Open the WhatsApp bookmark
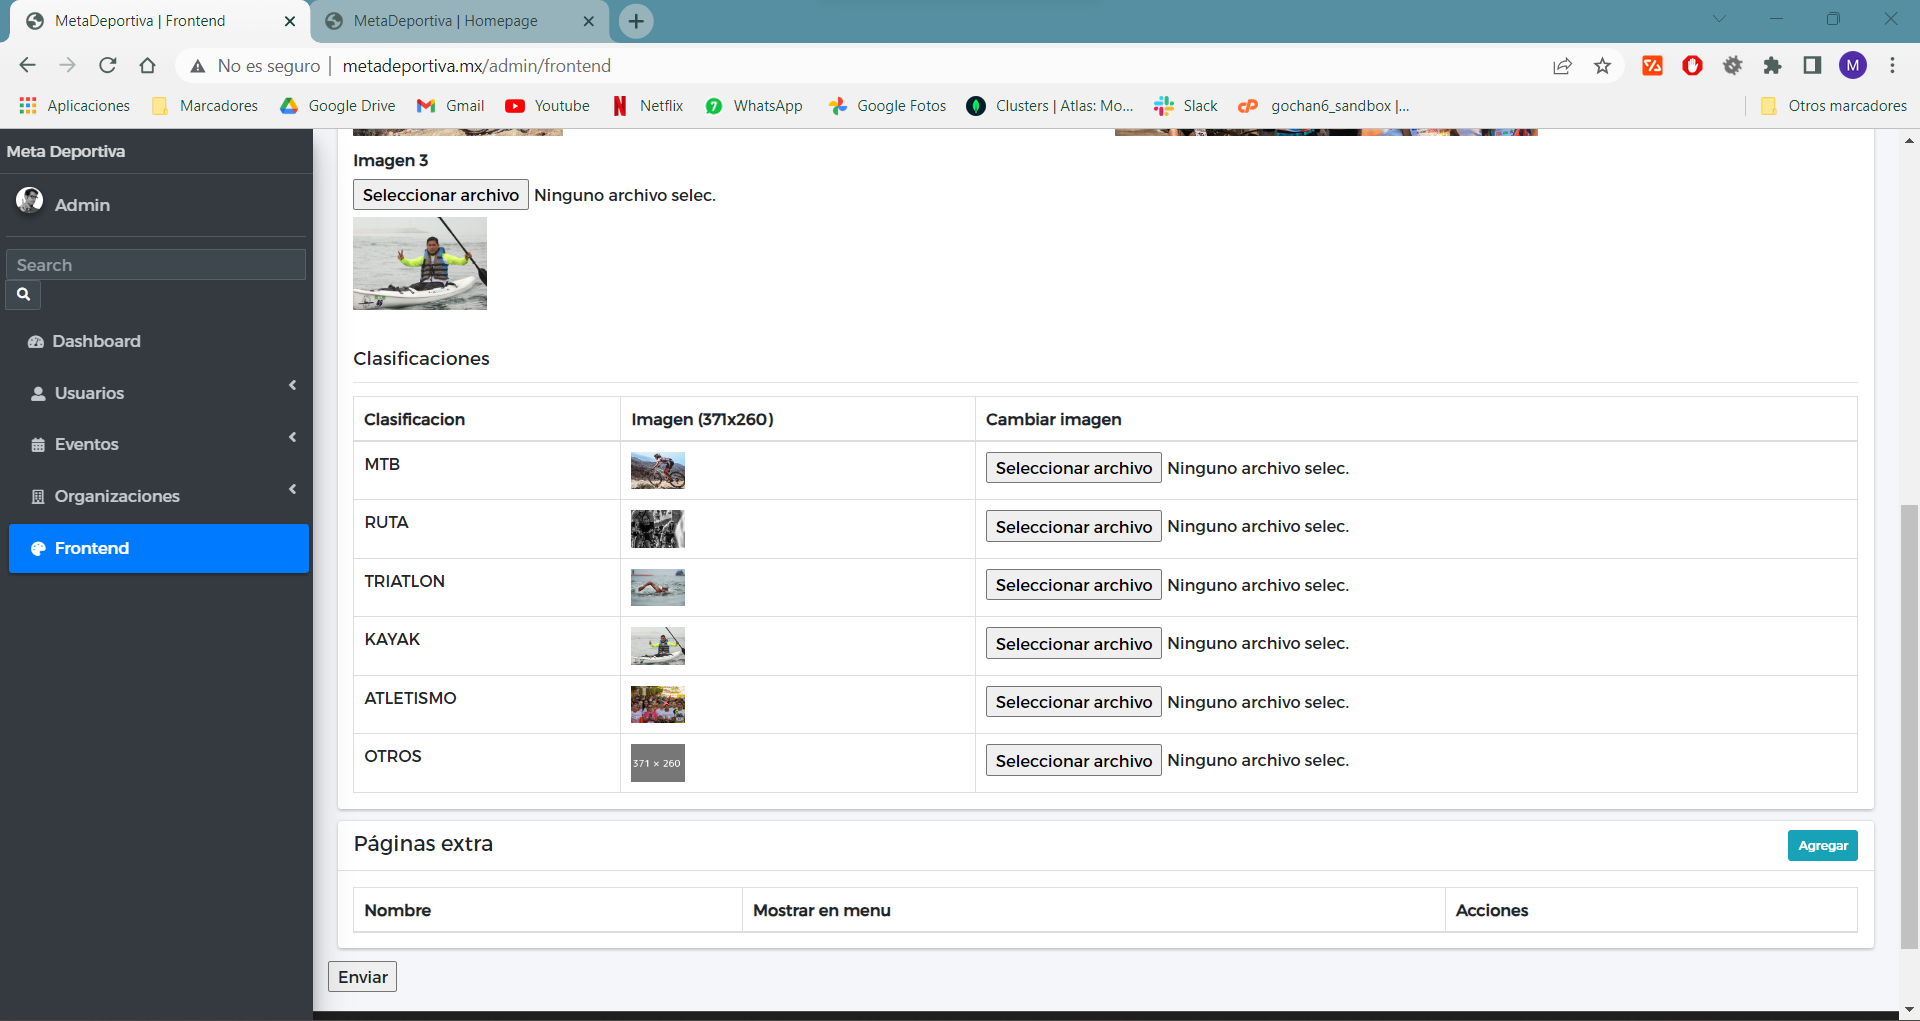 [x=754, y=106]
